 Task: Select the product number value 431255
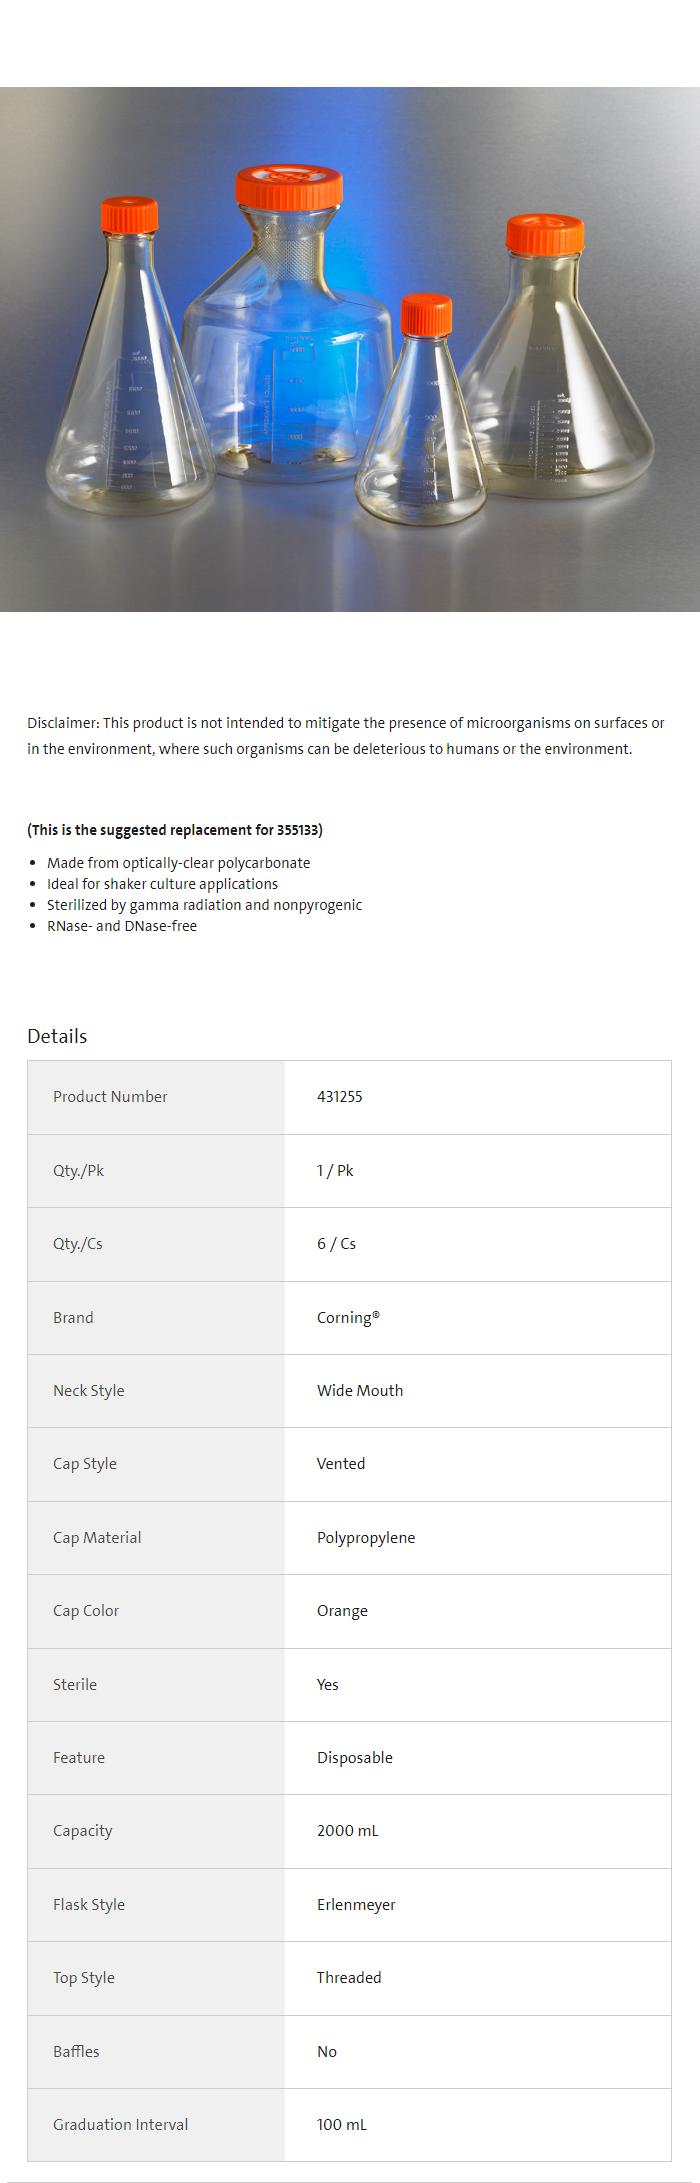339,1097
